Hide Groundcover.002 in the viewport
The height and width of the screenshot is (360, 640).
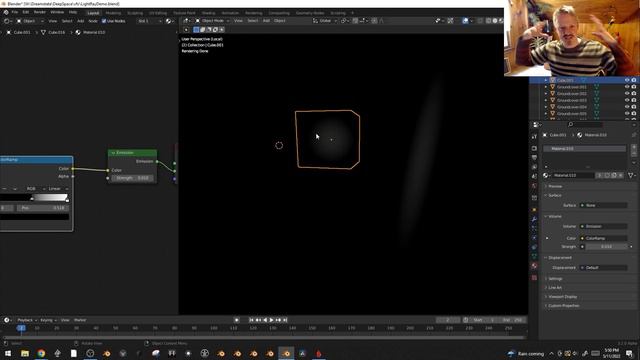coord(627,93)
